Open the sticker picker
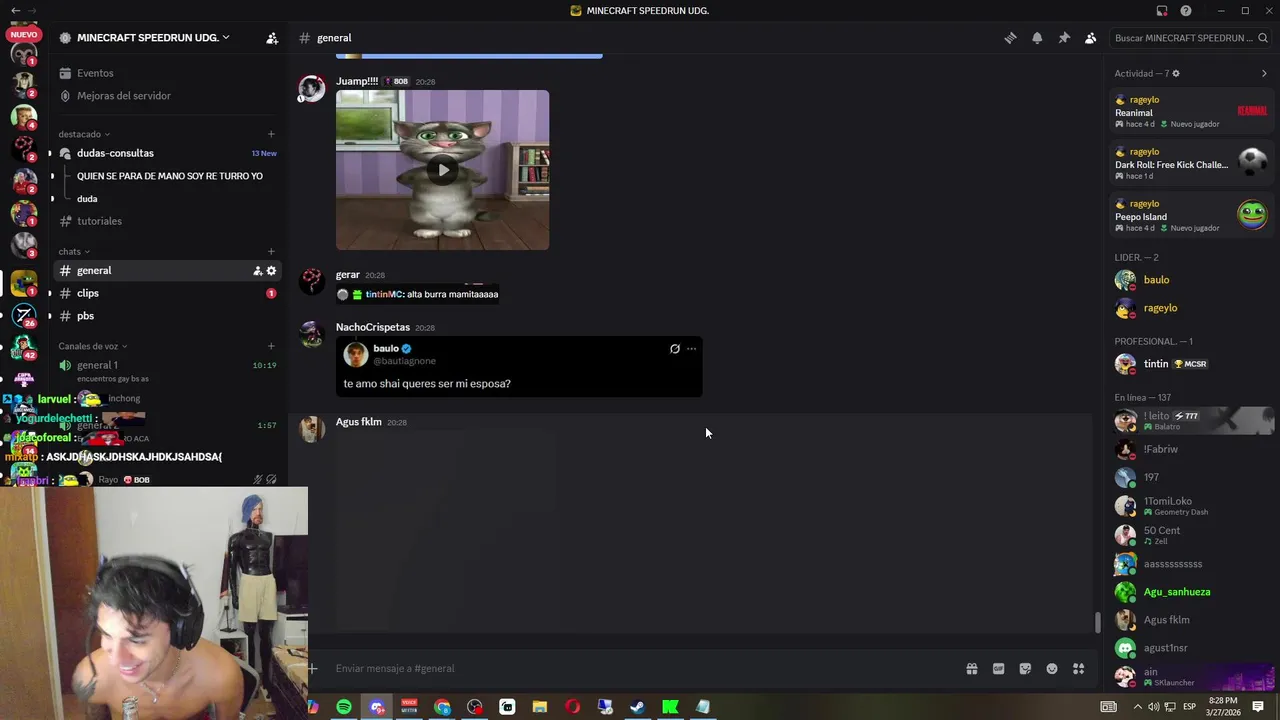 (x=1025, y=669)
